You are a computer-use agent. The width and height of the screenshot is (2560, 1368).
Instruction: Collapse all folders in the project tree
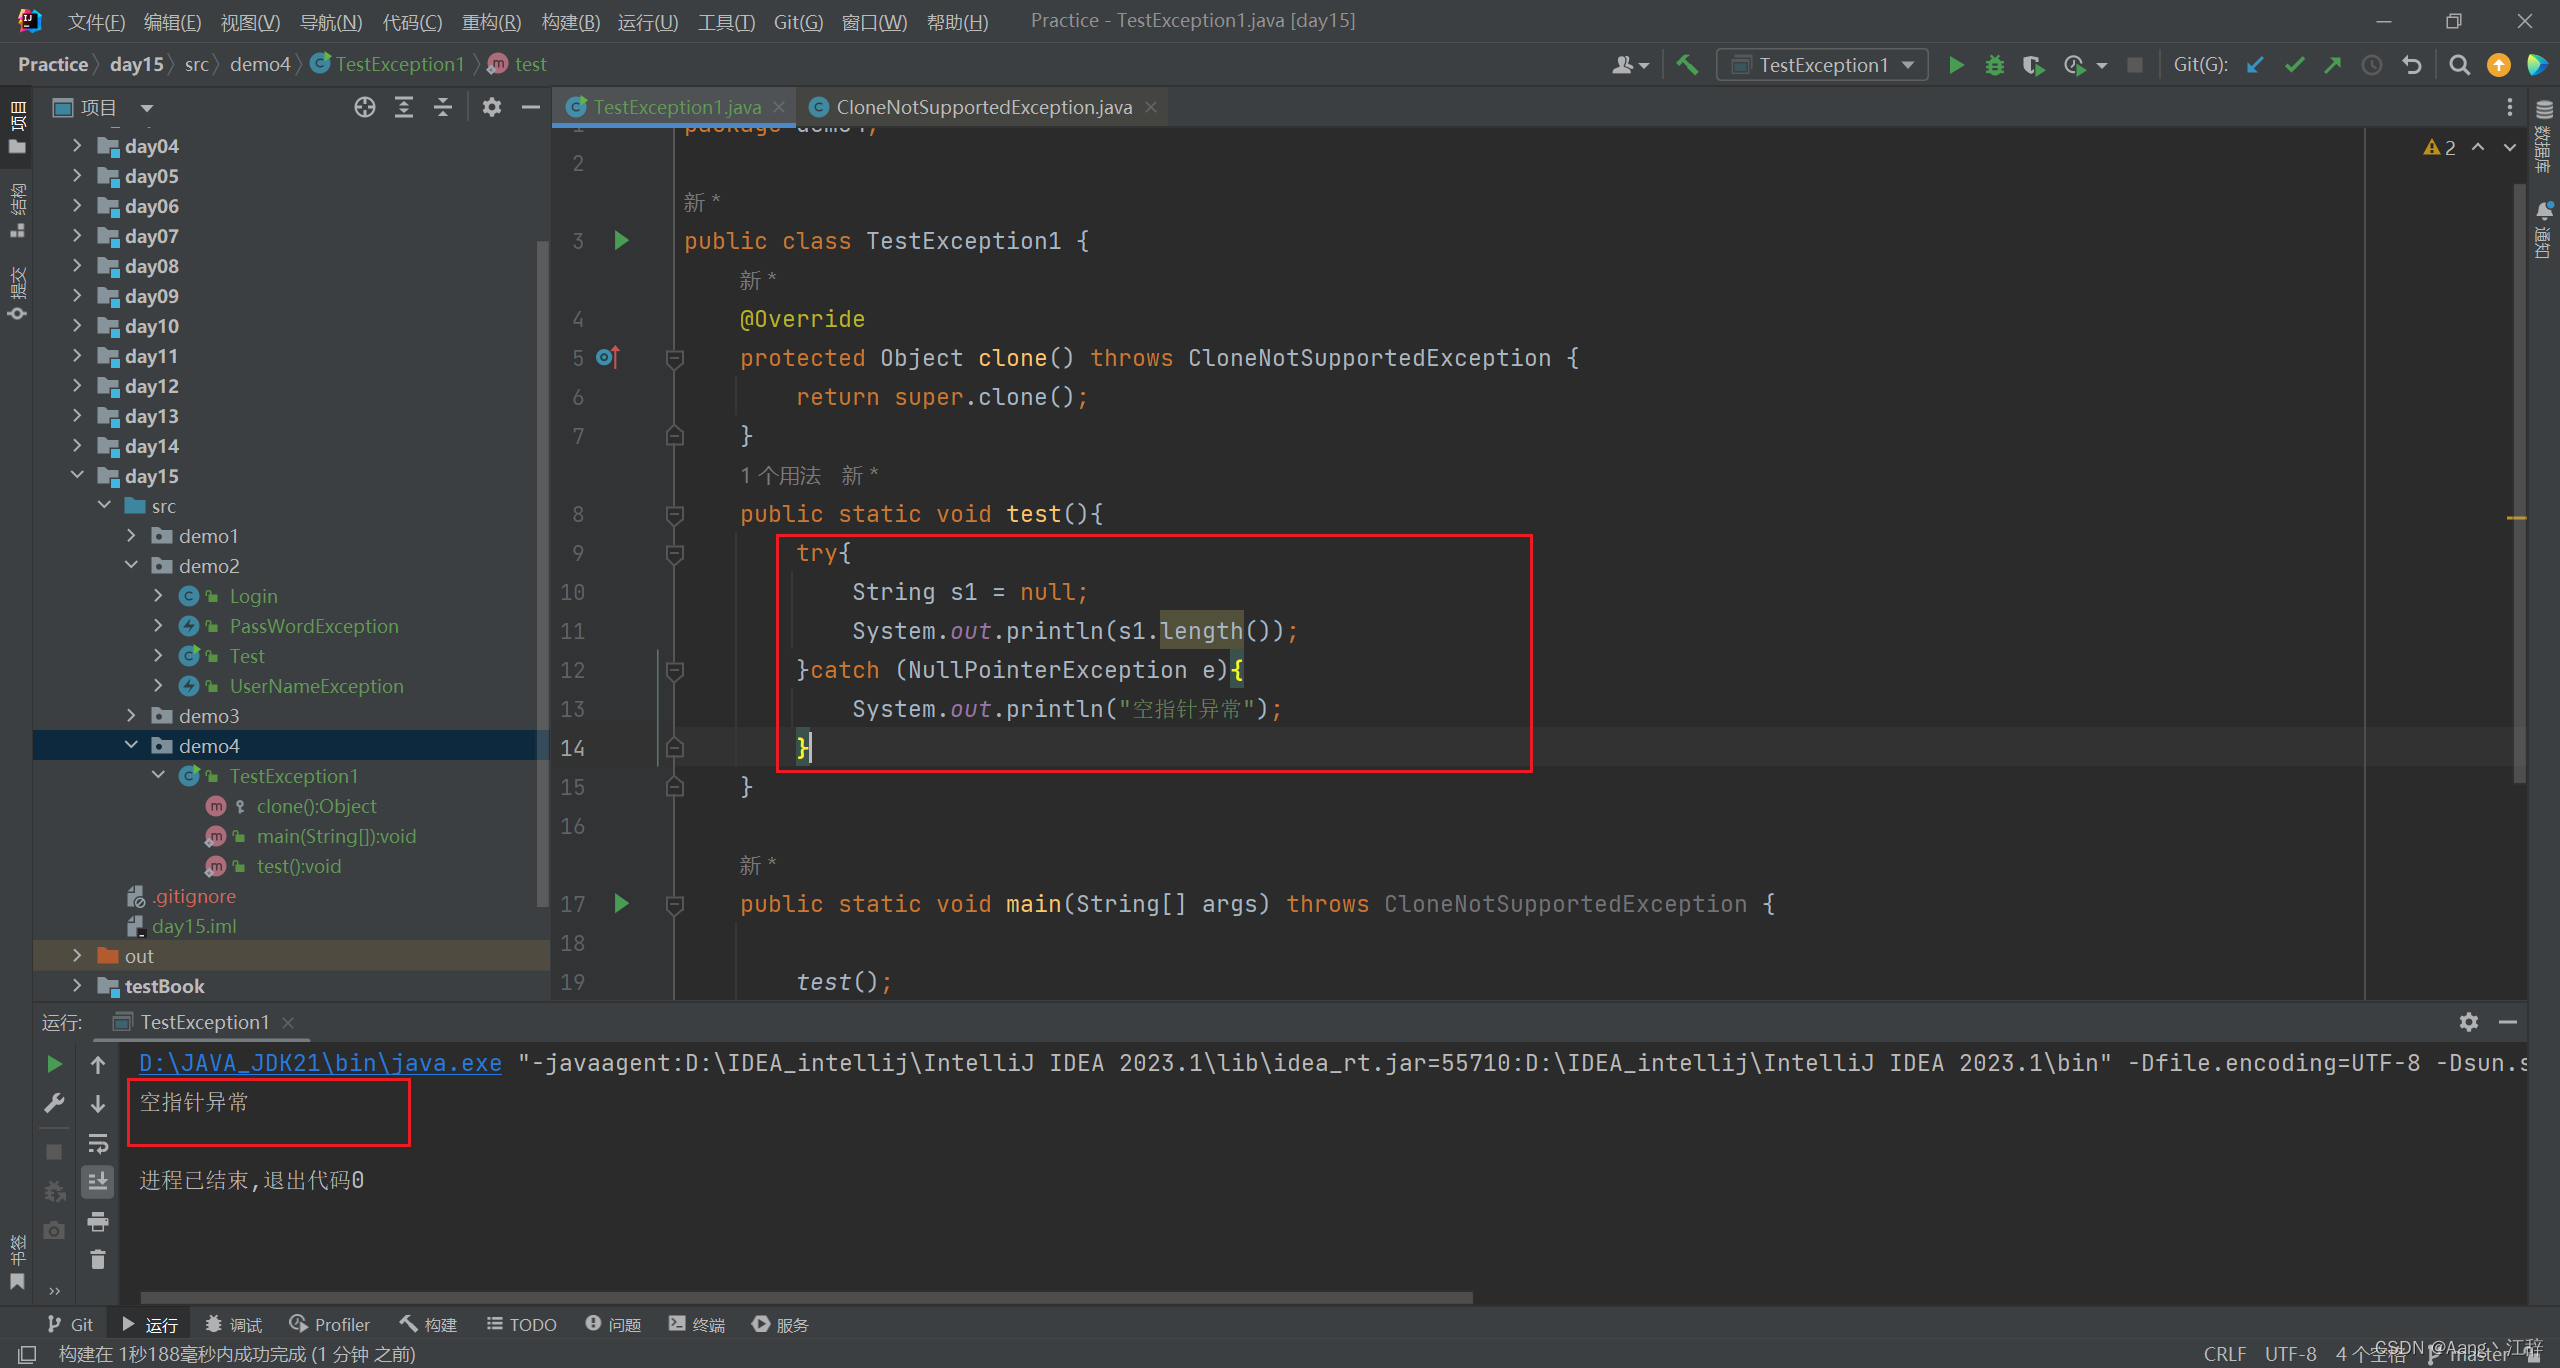442,107
